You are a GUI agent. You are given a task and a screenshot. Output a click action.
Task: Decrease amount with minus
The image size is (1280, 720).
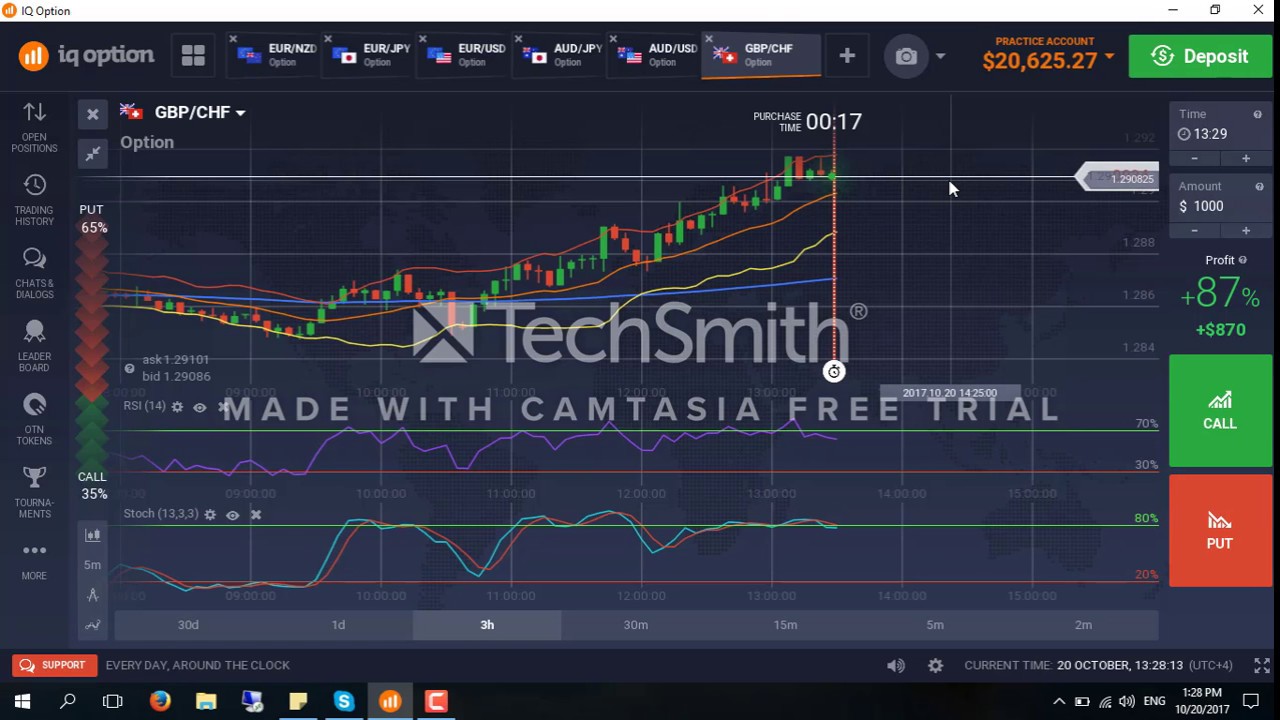[x=1194, y=231]
